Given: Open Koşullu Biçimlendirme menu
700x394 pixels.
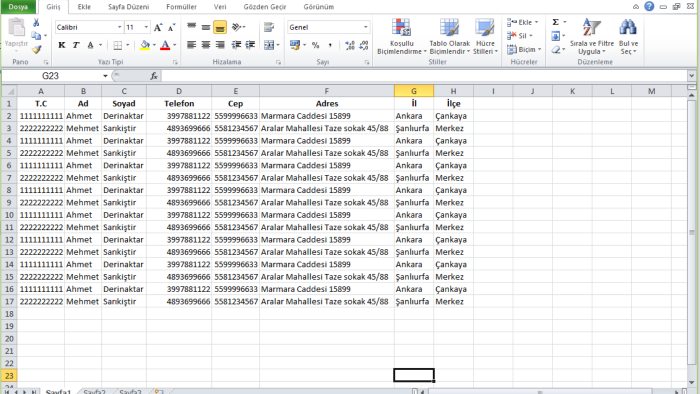Looking at the screenshot, I should tap(401, 37).
